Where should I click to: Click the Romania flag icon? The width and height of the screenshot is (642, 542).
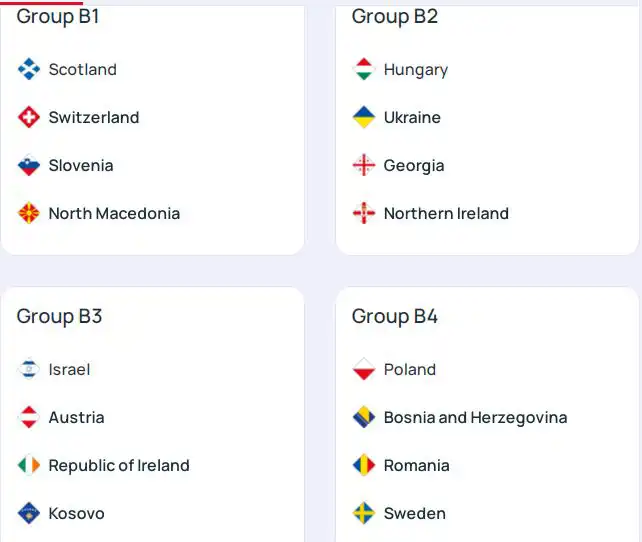[x=364, y=465]
